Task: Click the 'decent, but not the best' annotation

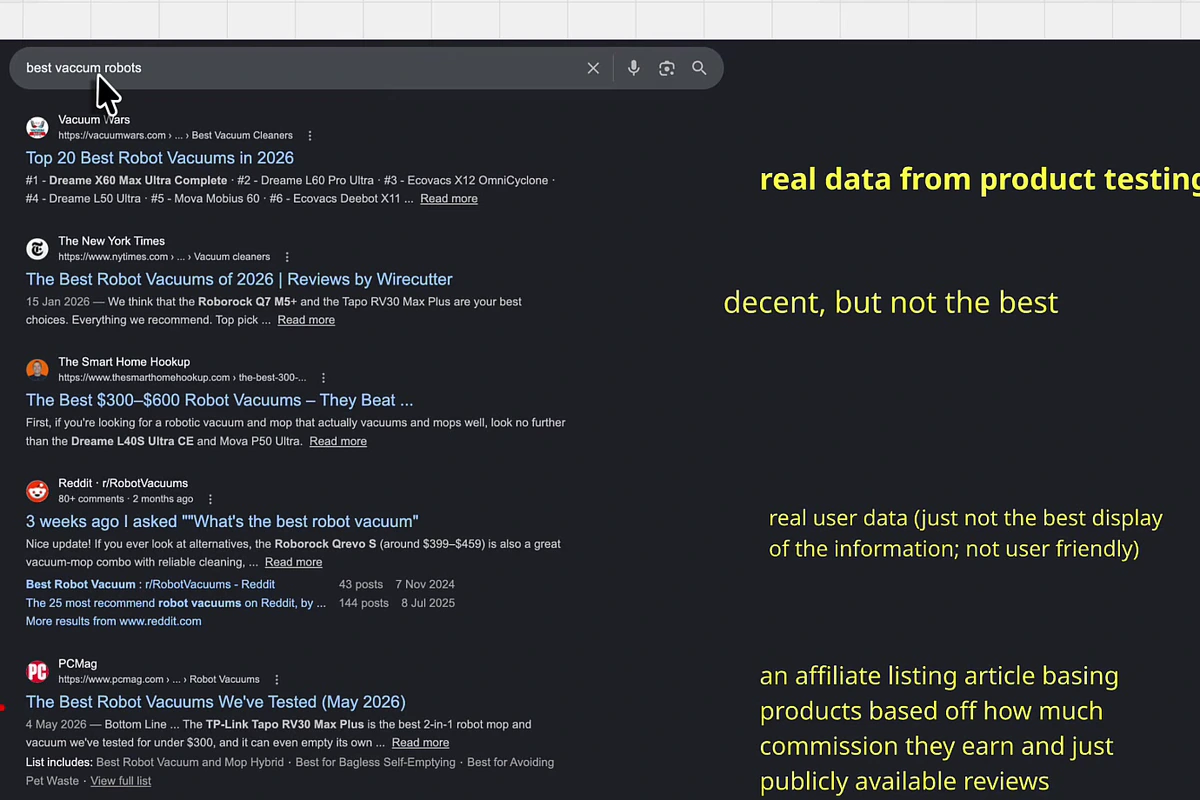Action: (890, 302)
